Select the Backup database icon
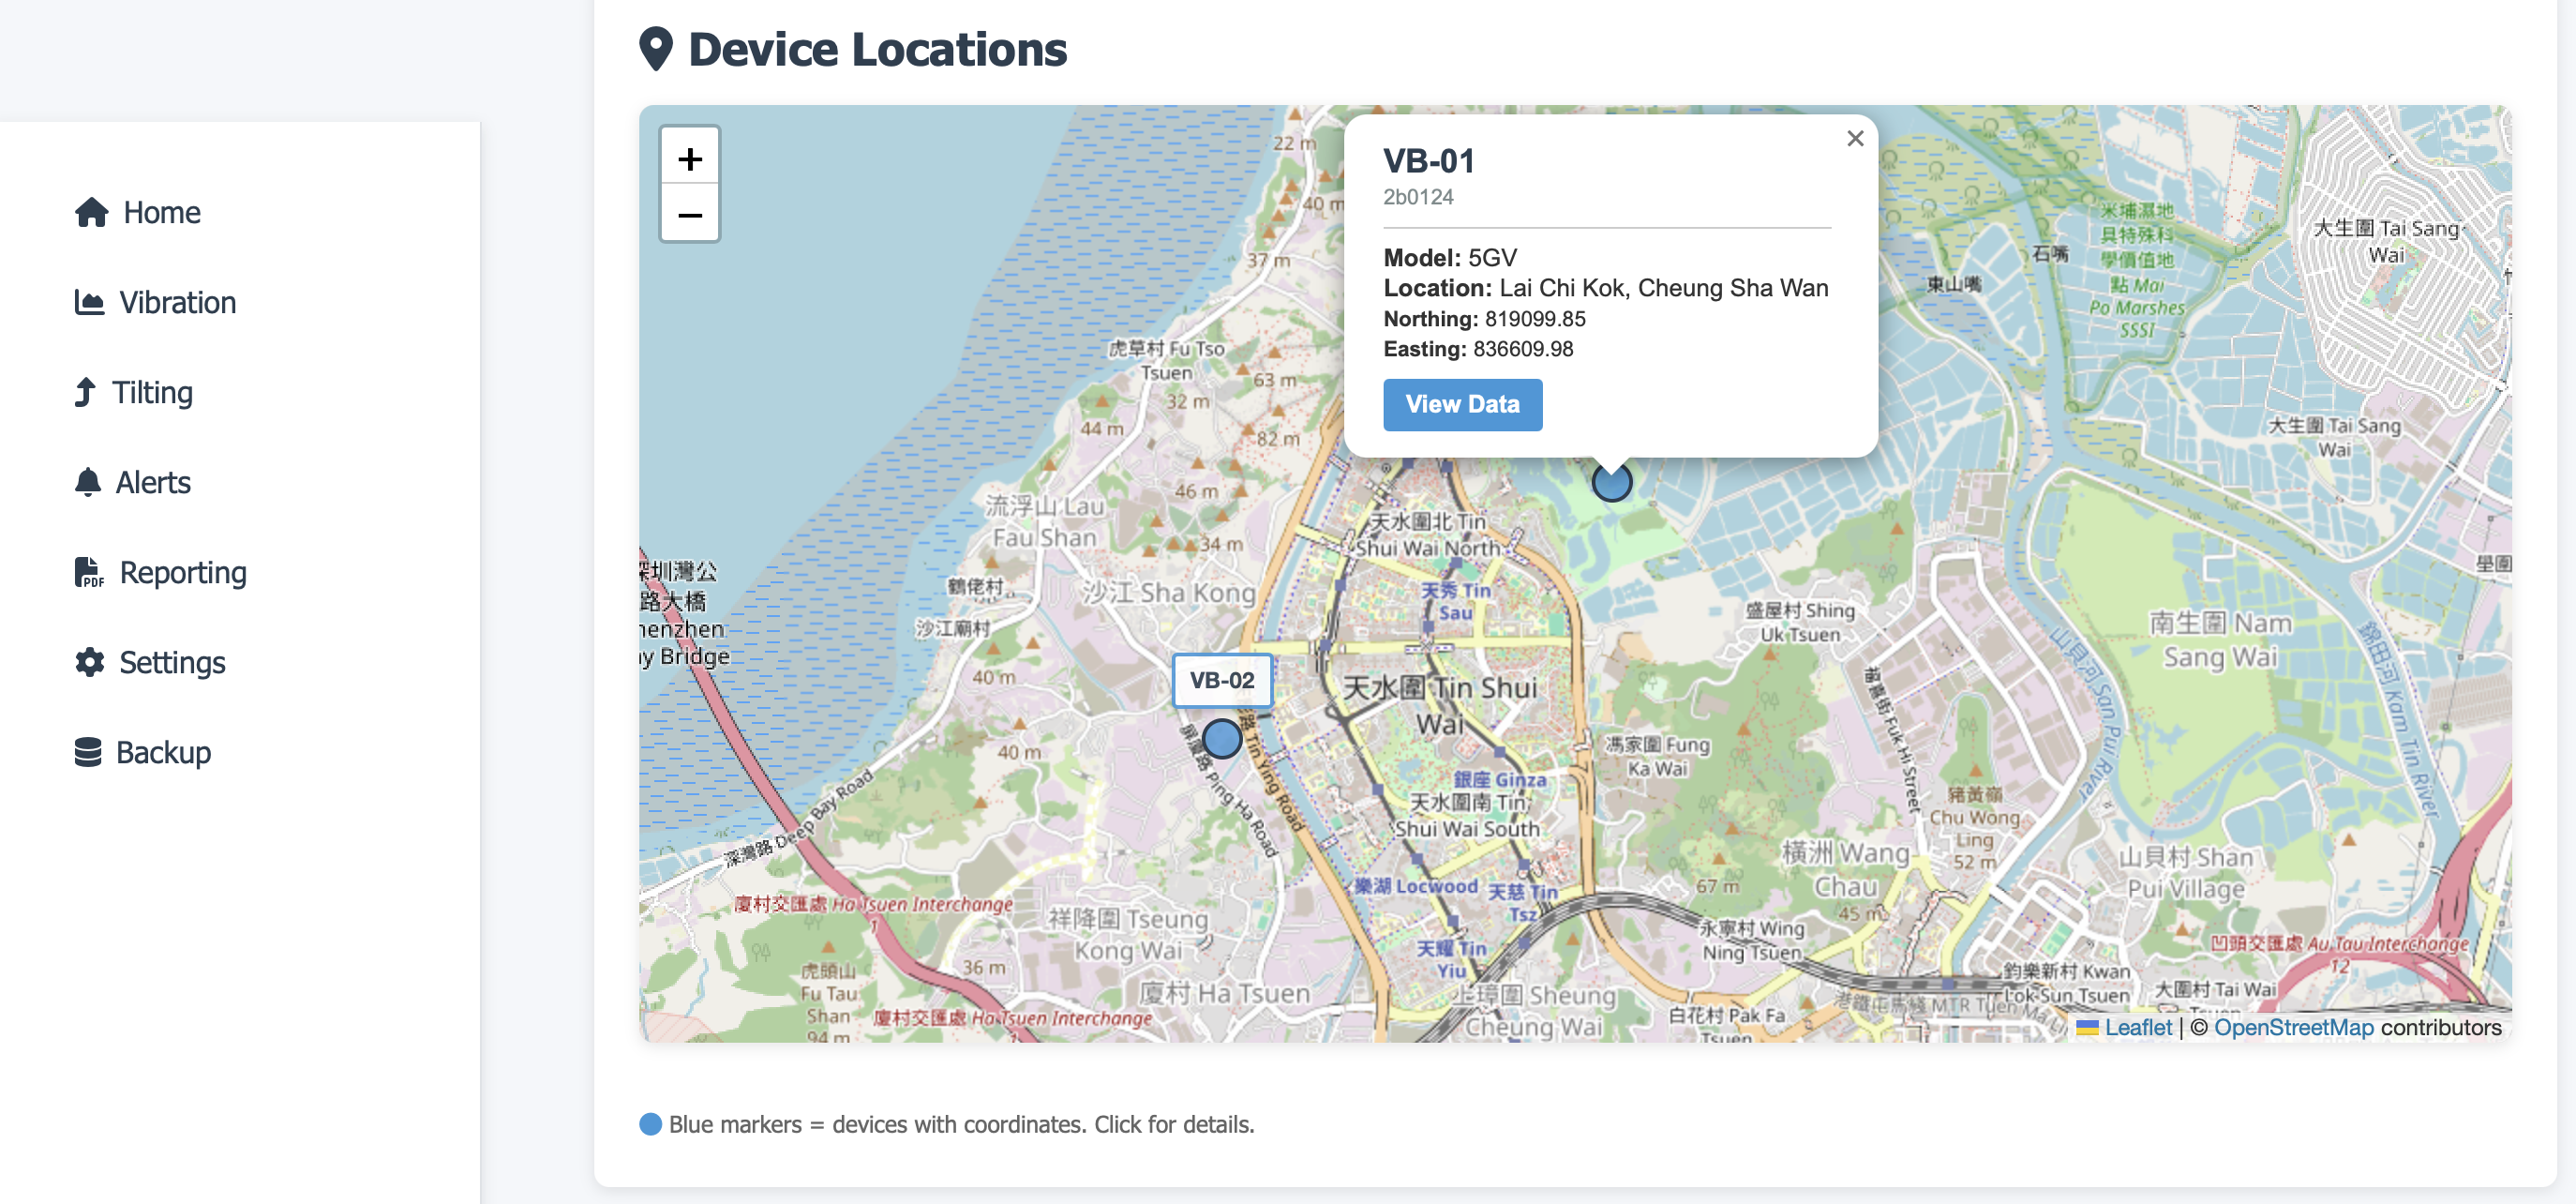The height and width of the screenshot is (1204, 2576). 88,751
